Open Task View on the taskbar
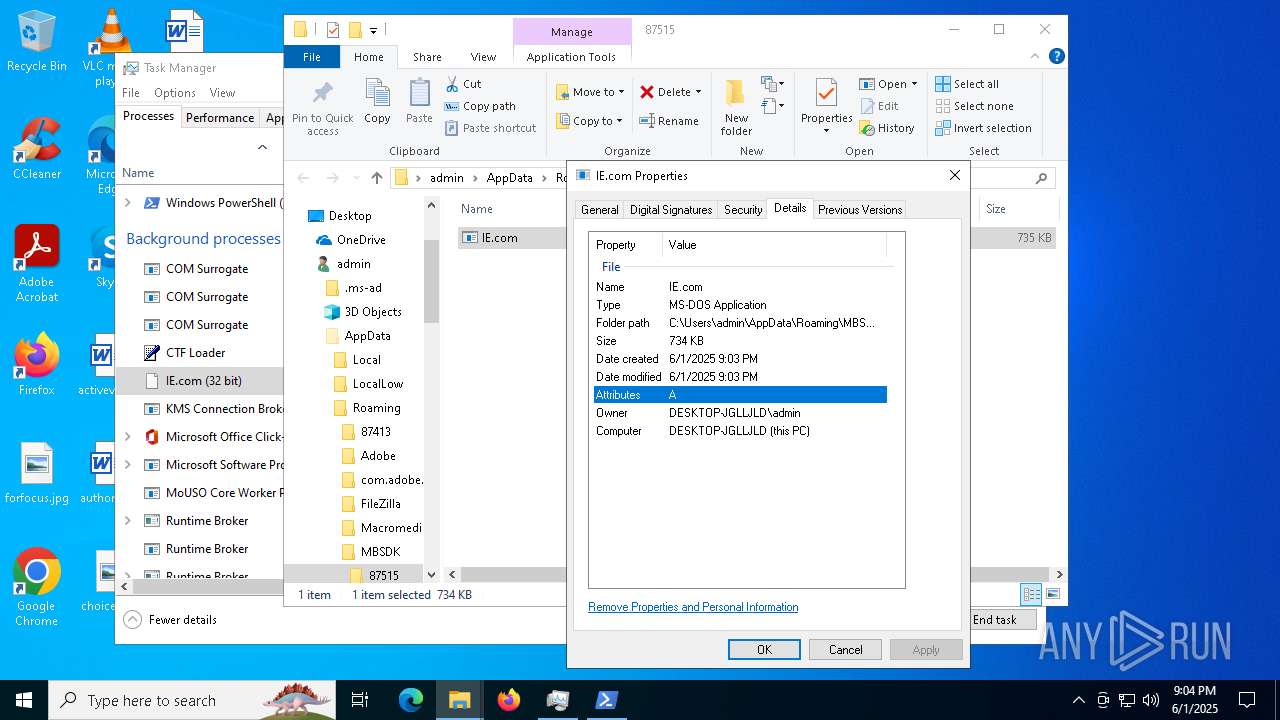1280x720 pixels. (x=360, y=700)
